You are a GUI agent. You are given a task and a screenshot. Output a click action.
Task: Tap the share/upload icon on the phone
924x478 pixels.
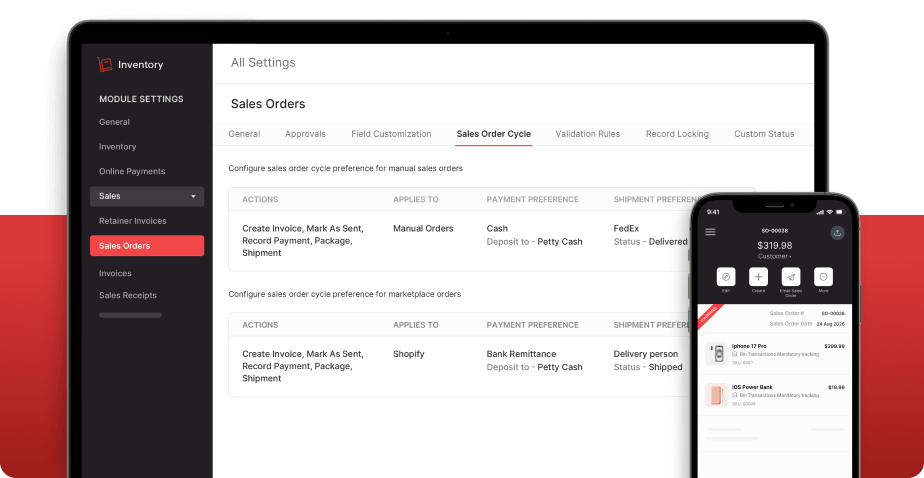(837, 232)
